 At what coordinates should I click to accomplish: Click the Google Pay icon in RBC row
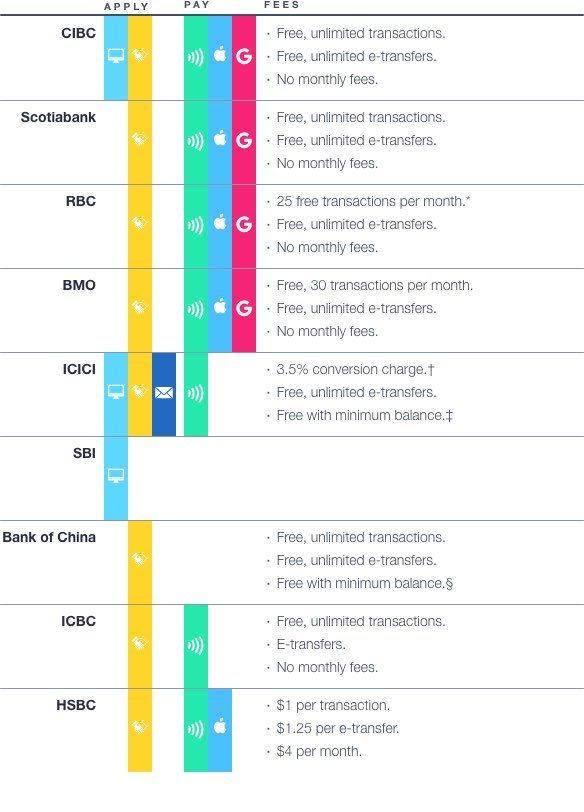click(244, 224)
